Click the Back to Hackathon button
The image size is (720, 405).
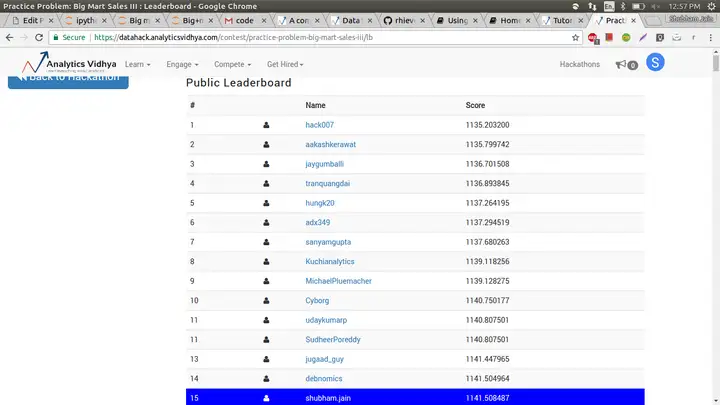pos(68,82)
